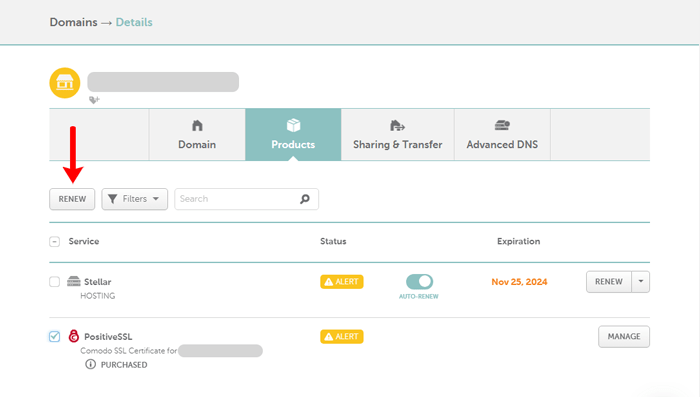Click the Stellar hosting server icon
Viewport: 700px width, 397px height.
(74, 281)
